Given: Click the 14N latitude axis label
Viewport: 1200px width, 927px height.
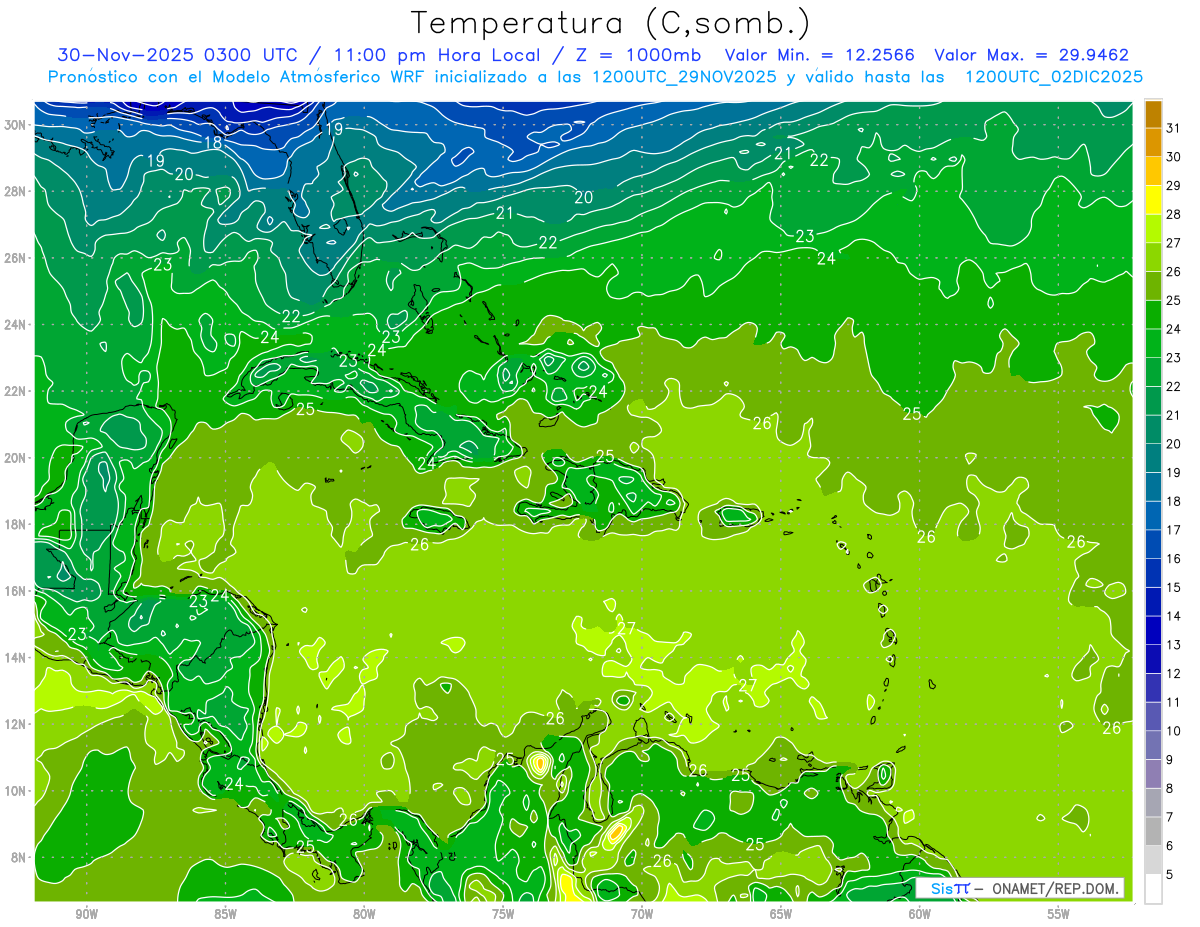Looking at the screenshot, I should (17, 658).
